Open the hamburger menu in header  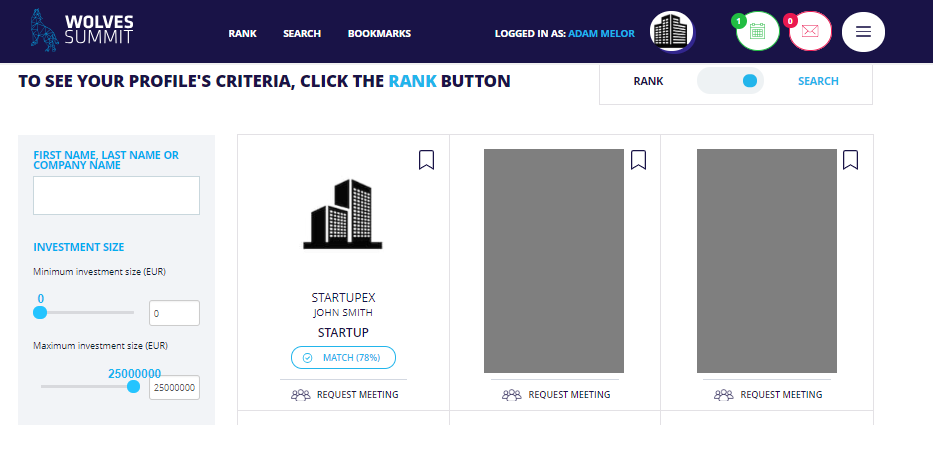863,32
